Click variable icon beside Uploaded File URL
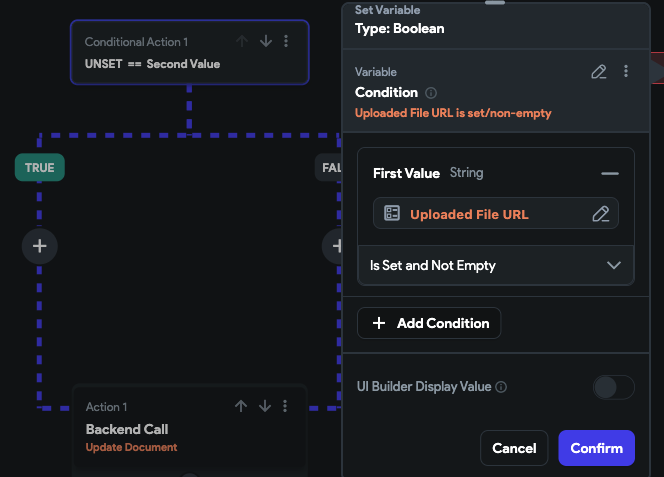Screen dimensions: 664x477 392,213
